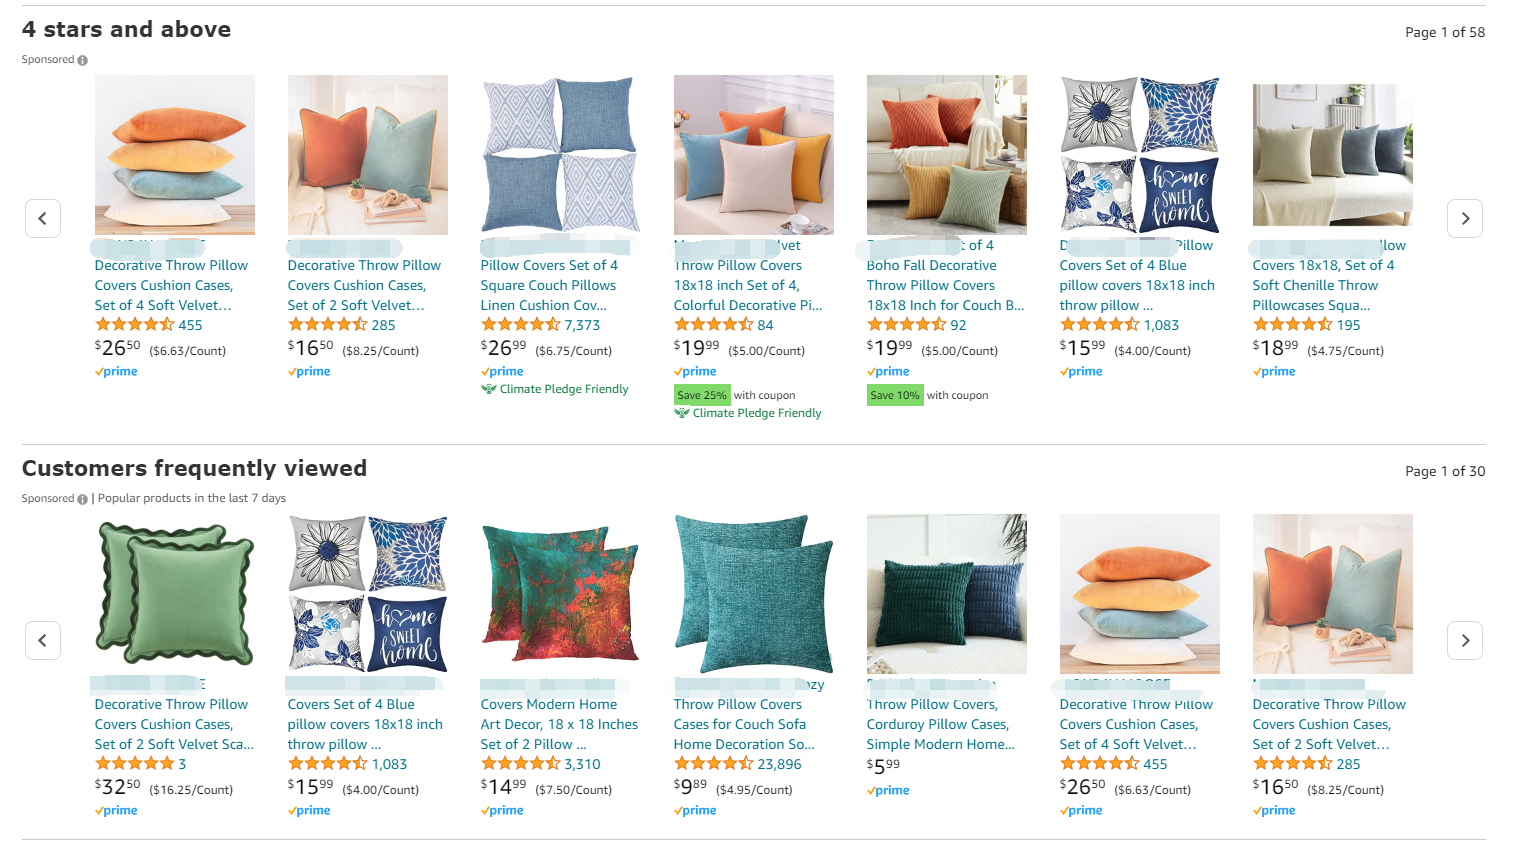Open the colorful abstract art pillow image
Screen dimensions: 1524x851
561,594
